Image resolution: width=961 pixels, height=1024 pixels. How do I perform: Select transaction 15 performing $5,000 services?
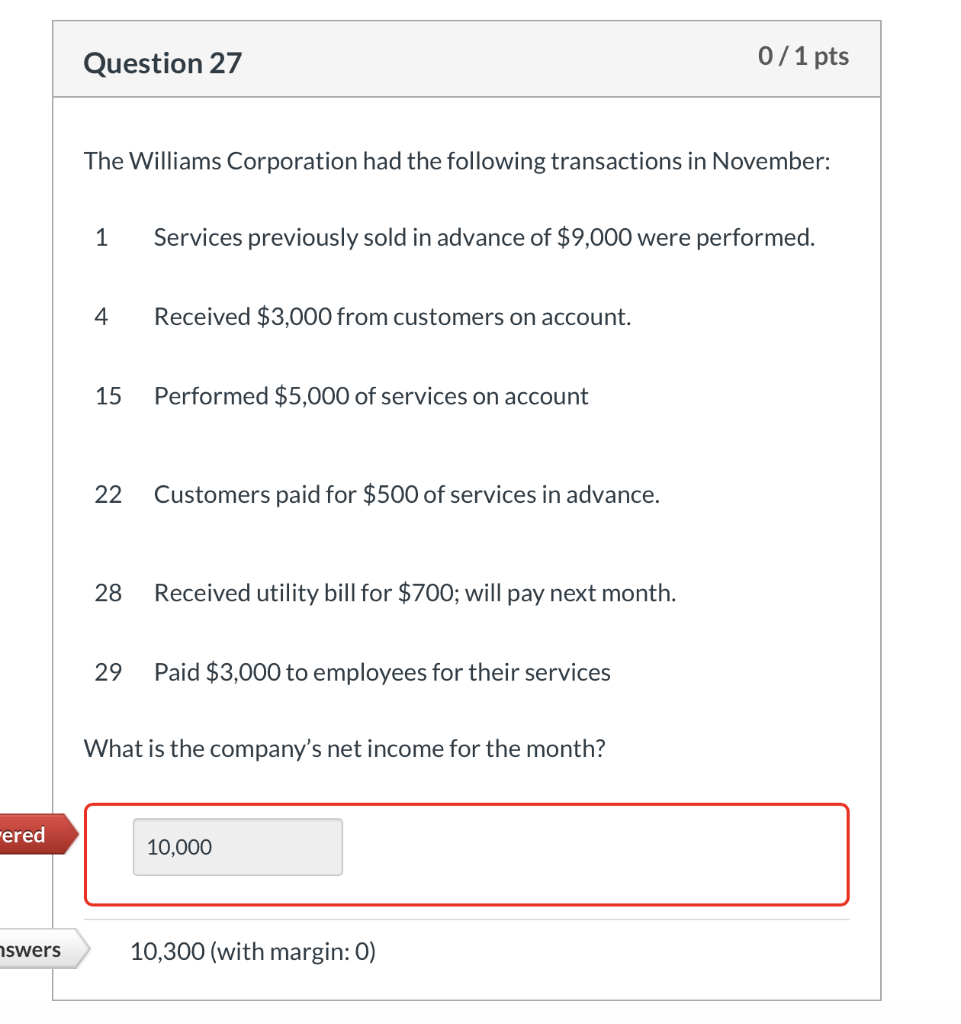(x=370, y=396)
